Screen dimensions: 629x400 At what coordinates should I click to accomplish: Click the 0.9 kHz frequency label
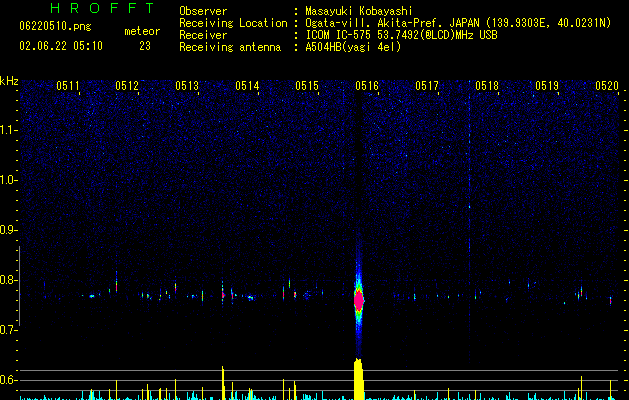[8, 230]
